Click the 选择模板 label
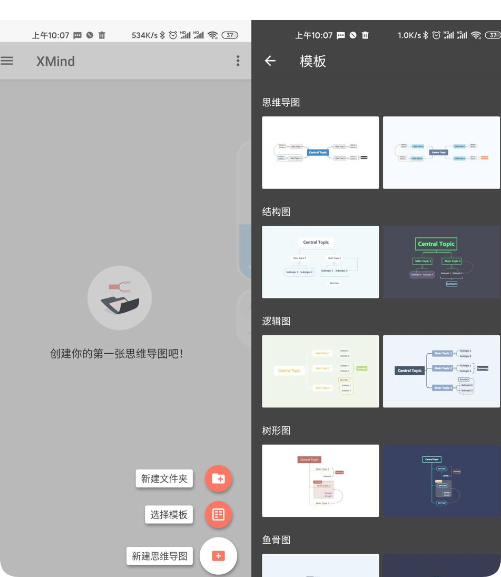This screenshot has height=577, width=501. 169,514
